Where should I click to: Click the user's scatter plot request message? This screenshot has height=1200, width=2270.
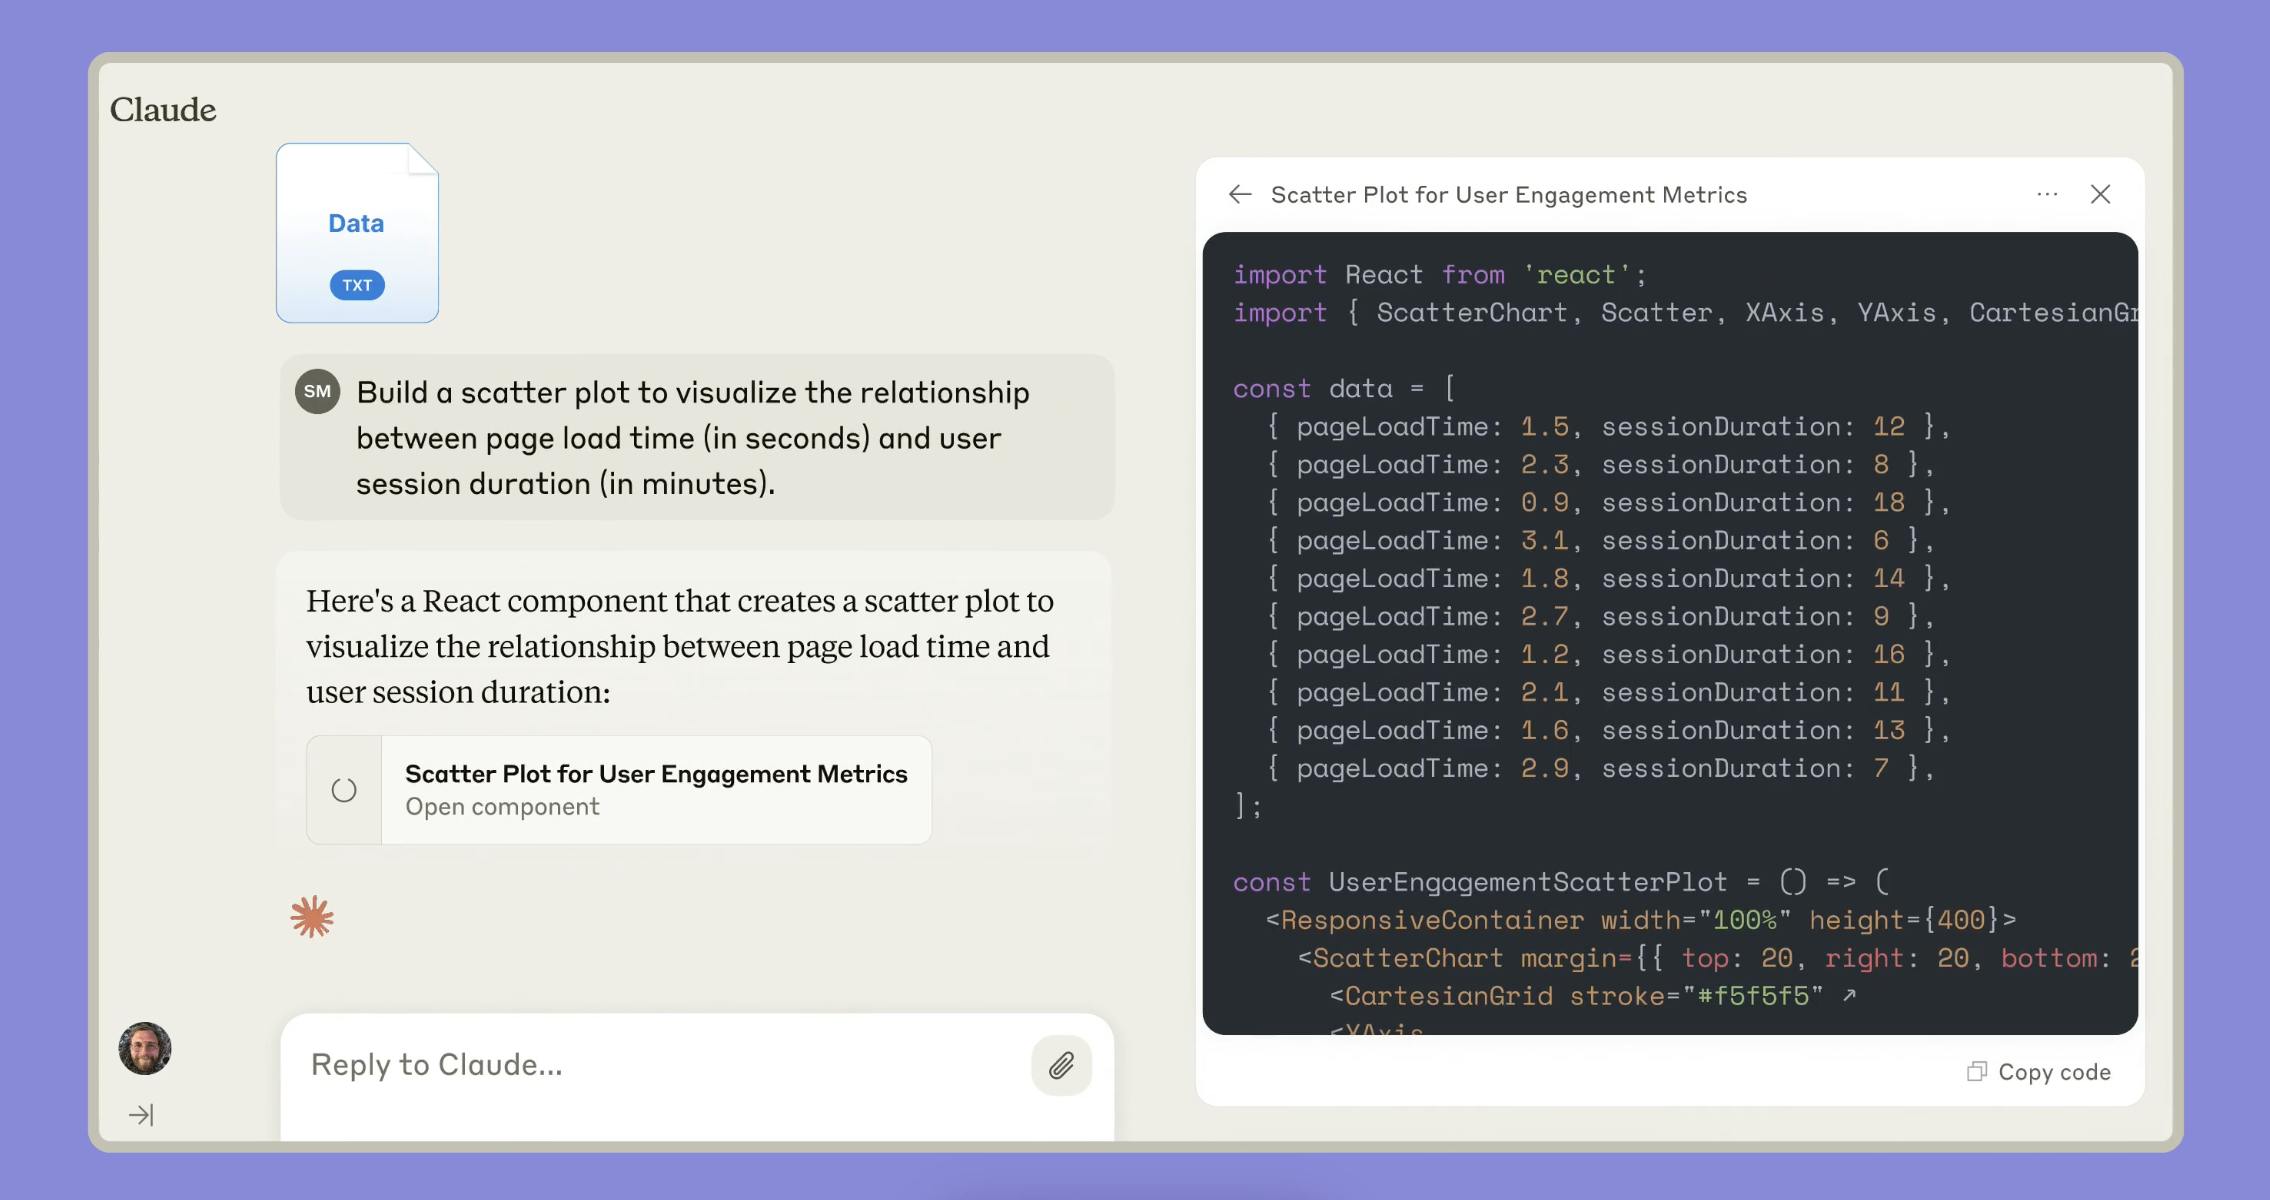pyautogui.click(x=692, y=438)
